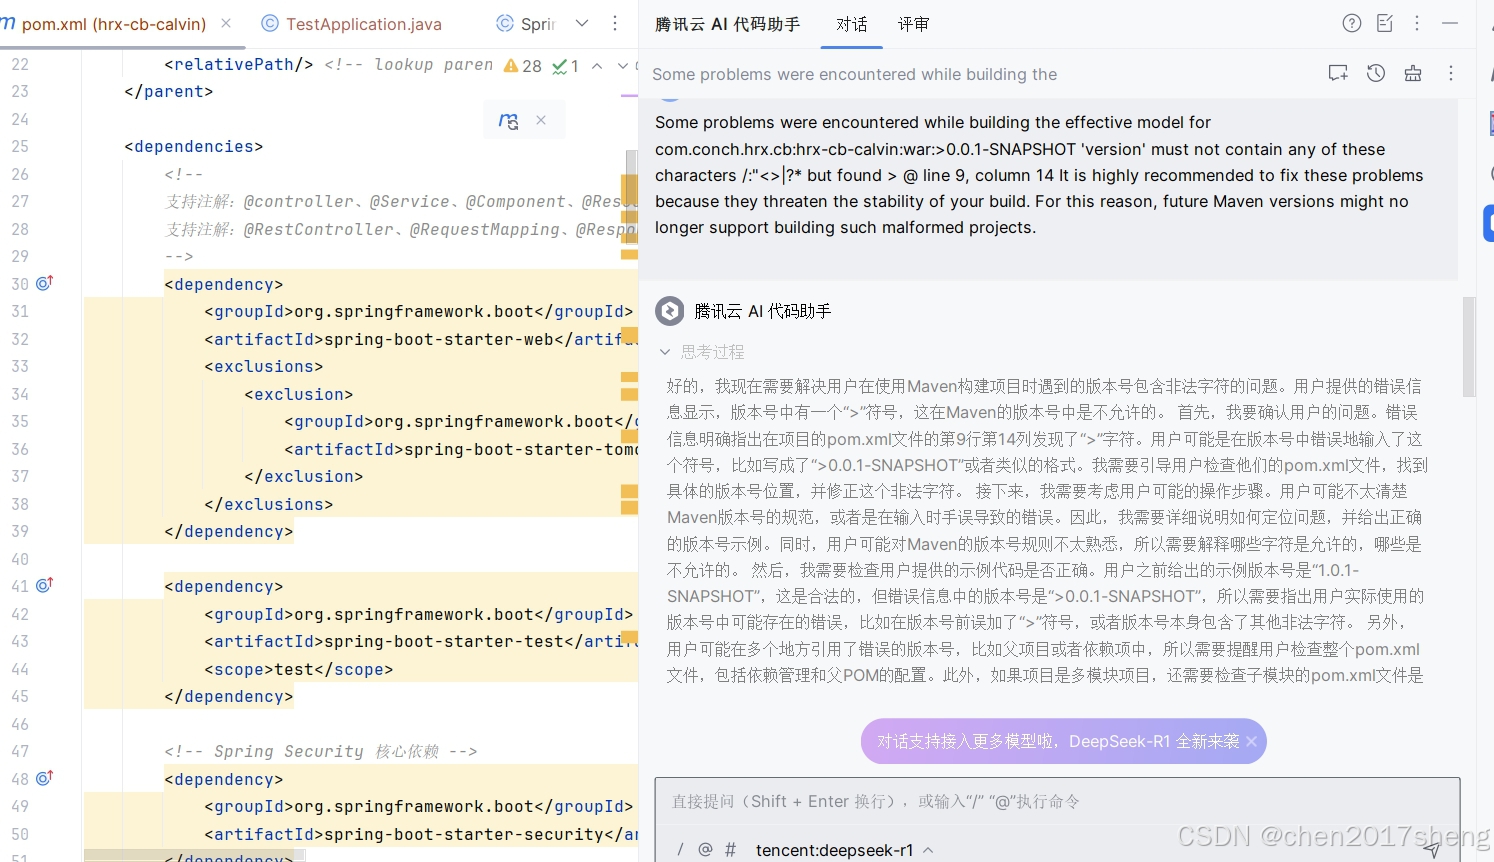This screenshot has width=1494, height=862.
Task: Clear conversation with the broom icon
Action: click(1413, 73)
